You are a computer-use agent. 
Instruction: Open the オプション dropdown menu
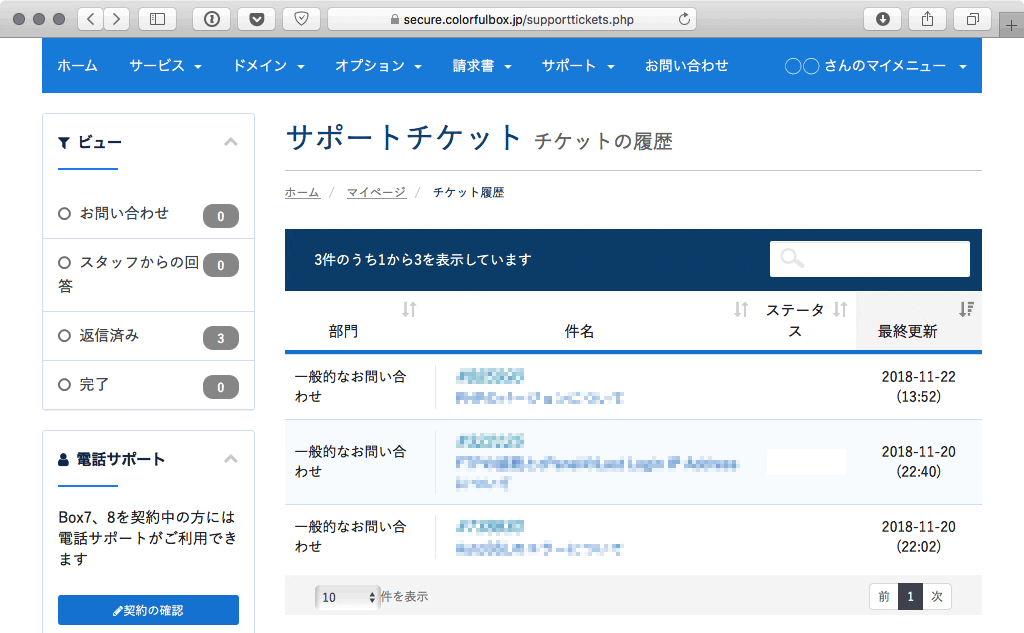pyautogui.click(x=378, y=65)
